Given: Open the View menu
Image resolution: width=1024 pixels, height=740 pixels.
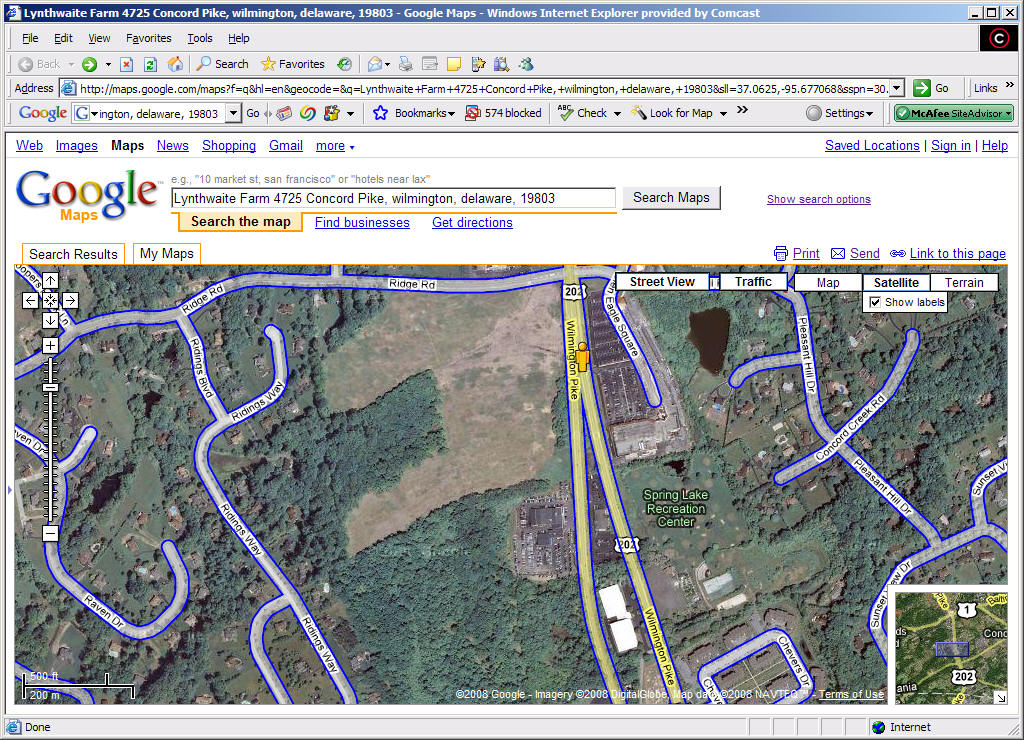Looking at the screenshot, I should (99, 38).
